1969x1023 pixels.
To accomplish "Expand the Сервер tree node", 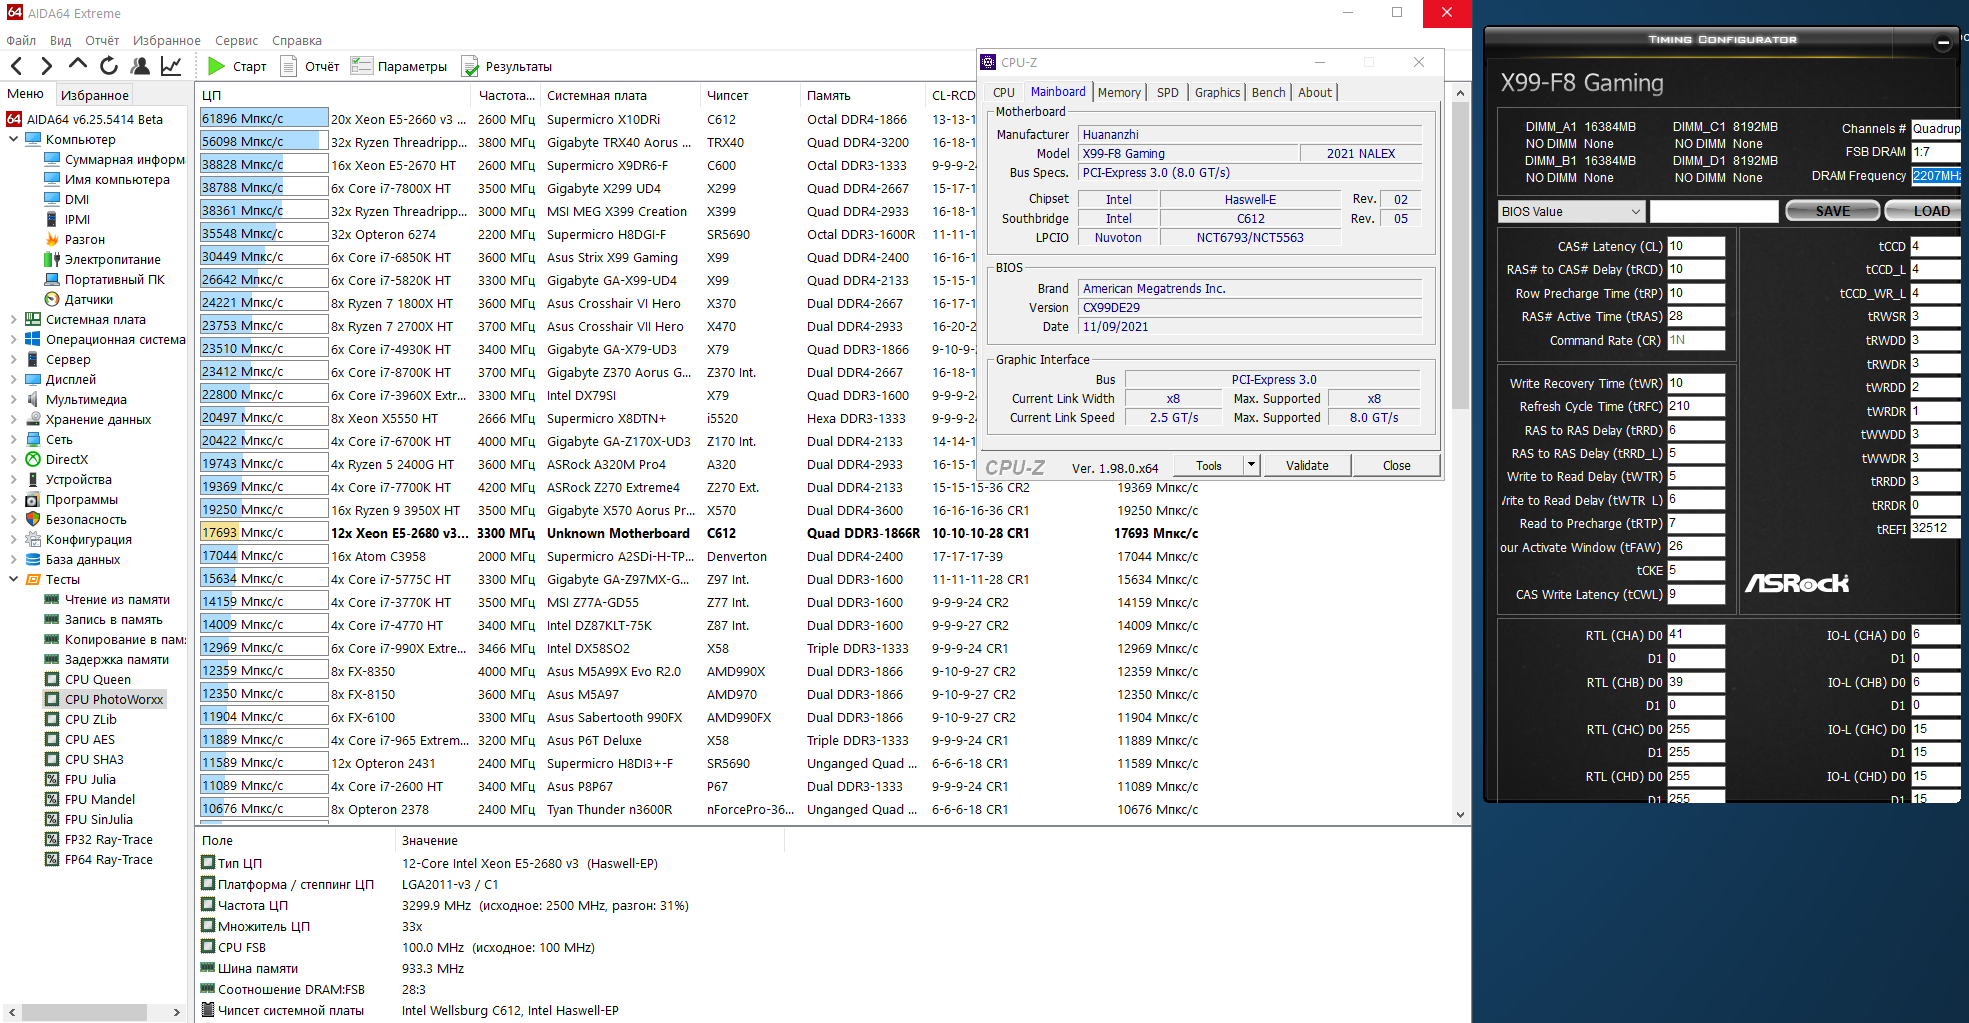I will (x=13, y=359).
